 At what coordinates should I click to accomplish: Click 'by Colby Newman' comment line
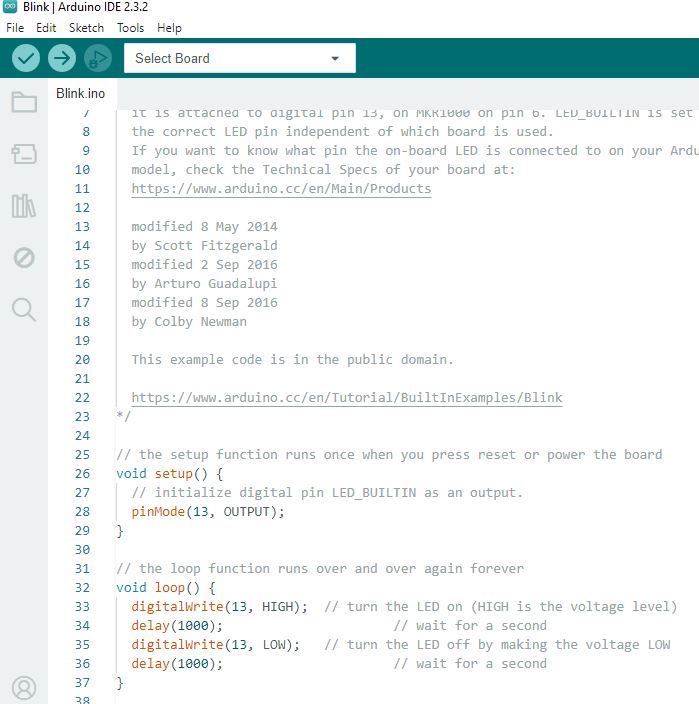coord(189,321)
